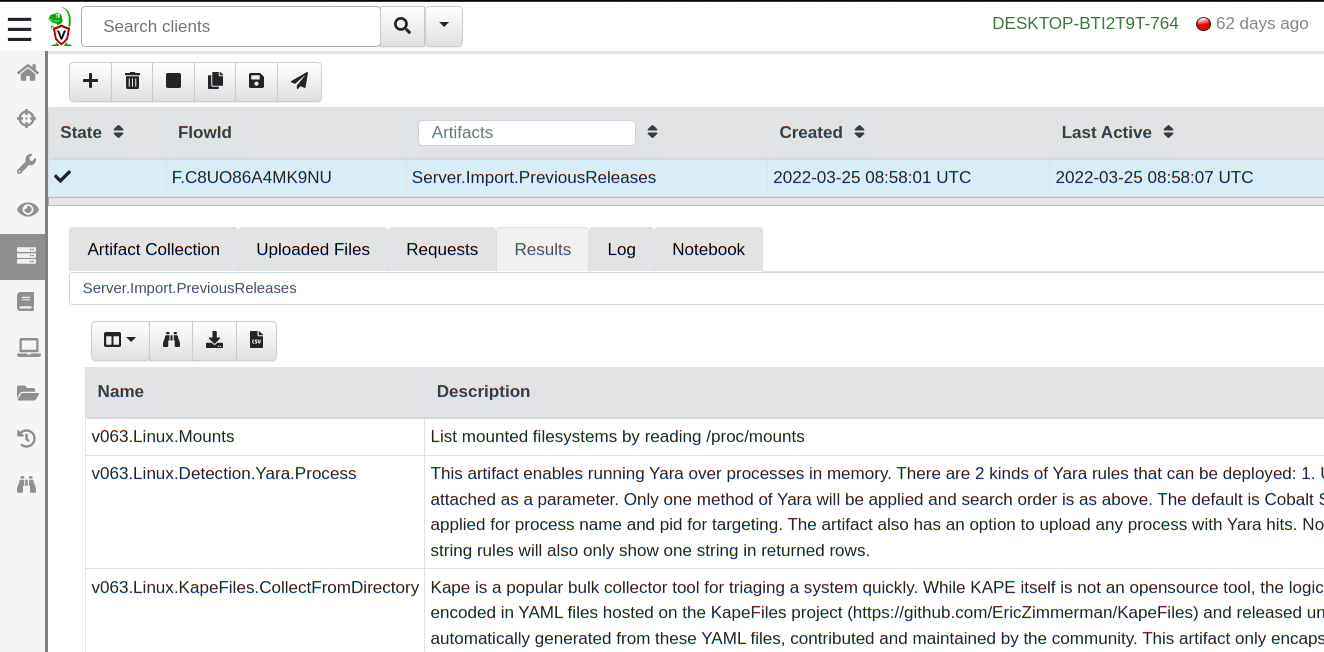1324x652 pixels.
Task: Expand the search options dropdown arrow
Action: (x=444, y=27)
